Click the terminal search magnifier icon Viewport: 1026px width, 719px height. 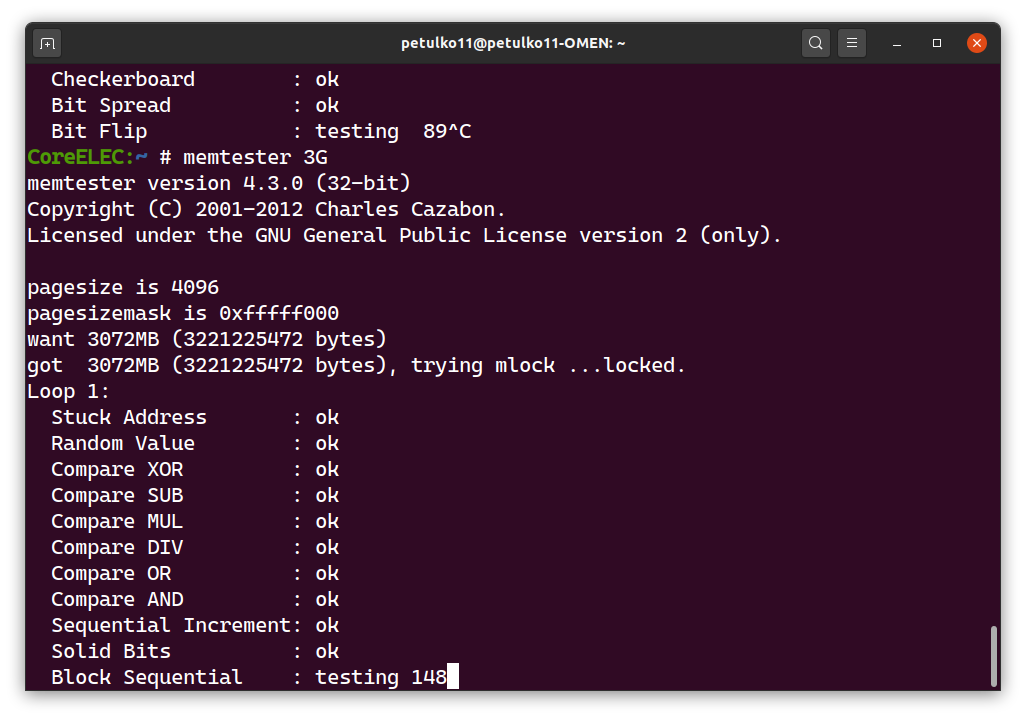click(816, 43)
